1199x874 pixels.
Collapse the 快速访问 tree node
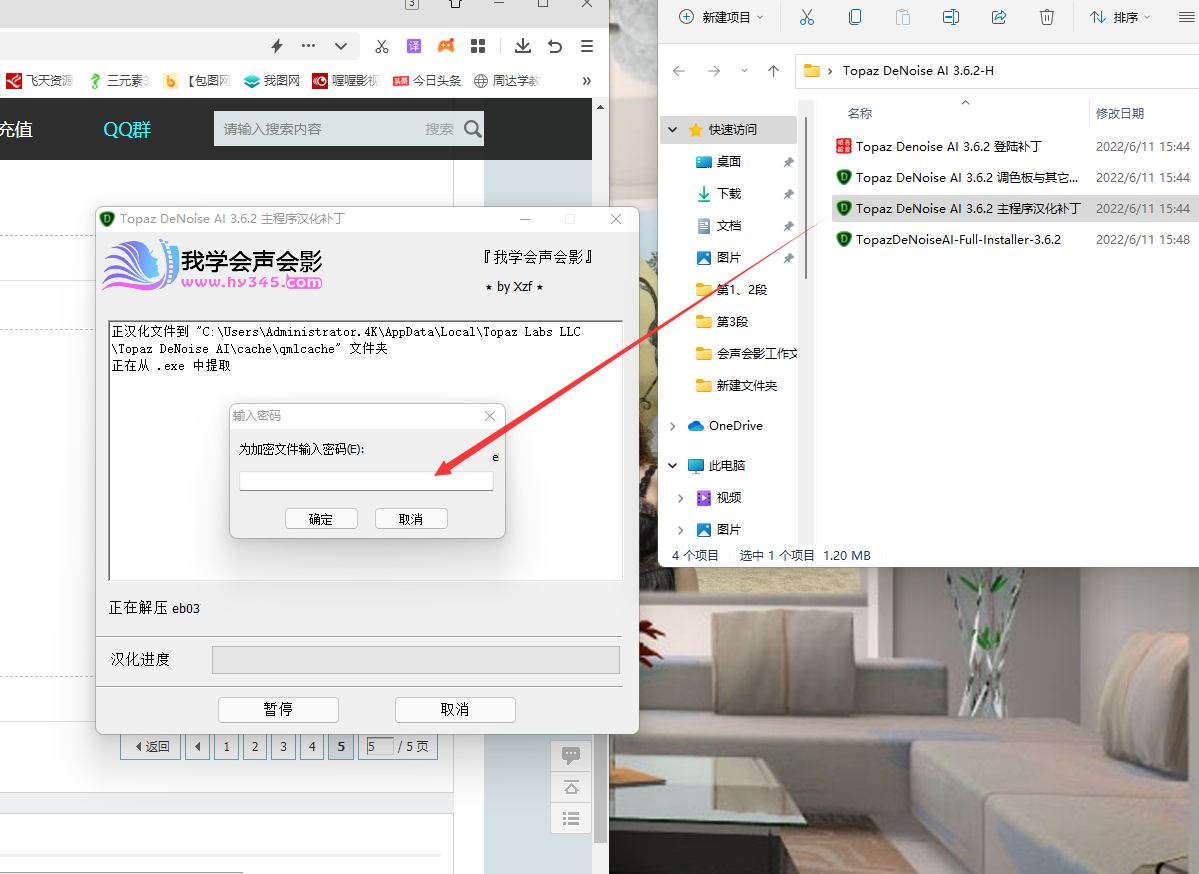pyautogui.click(x=673, y=130)
